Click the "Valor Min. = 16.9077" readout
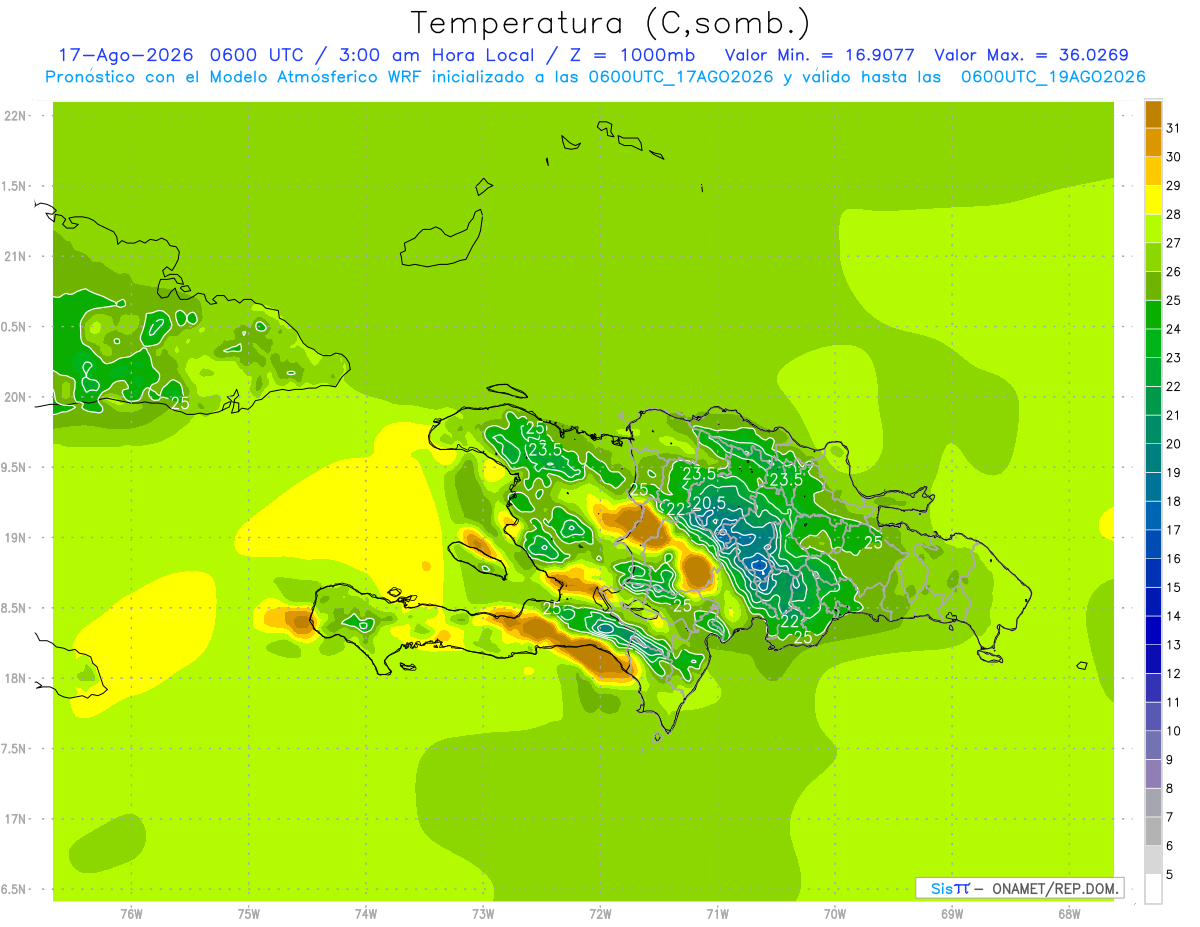The width and height of the screenshot is (1200, 927). coord(820,55)
